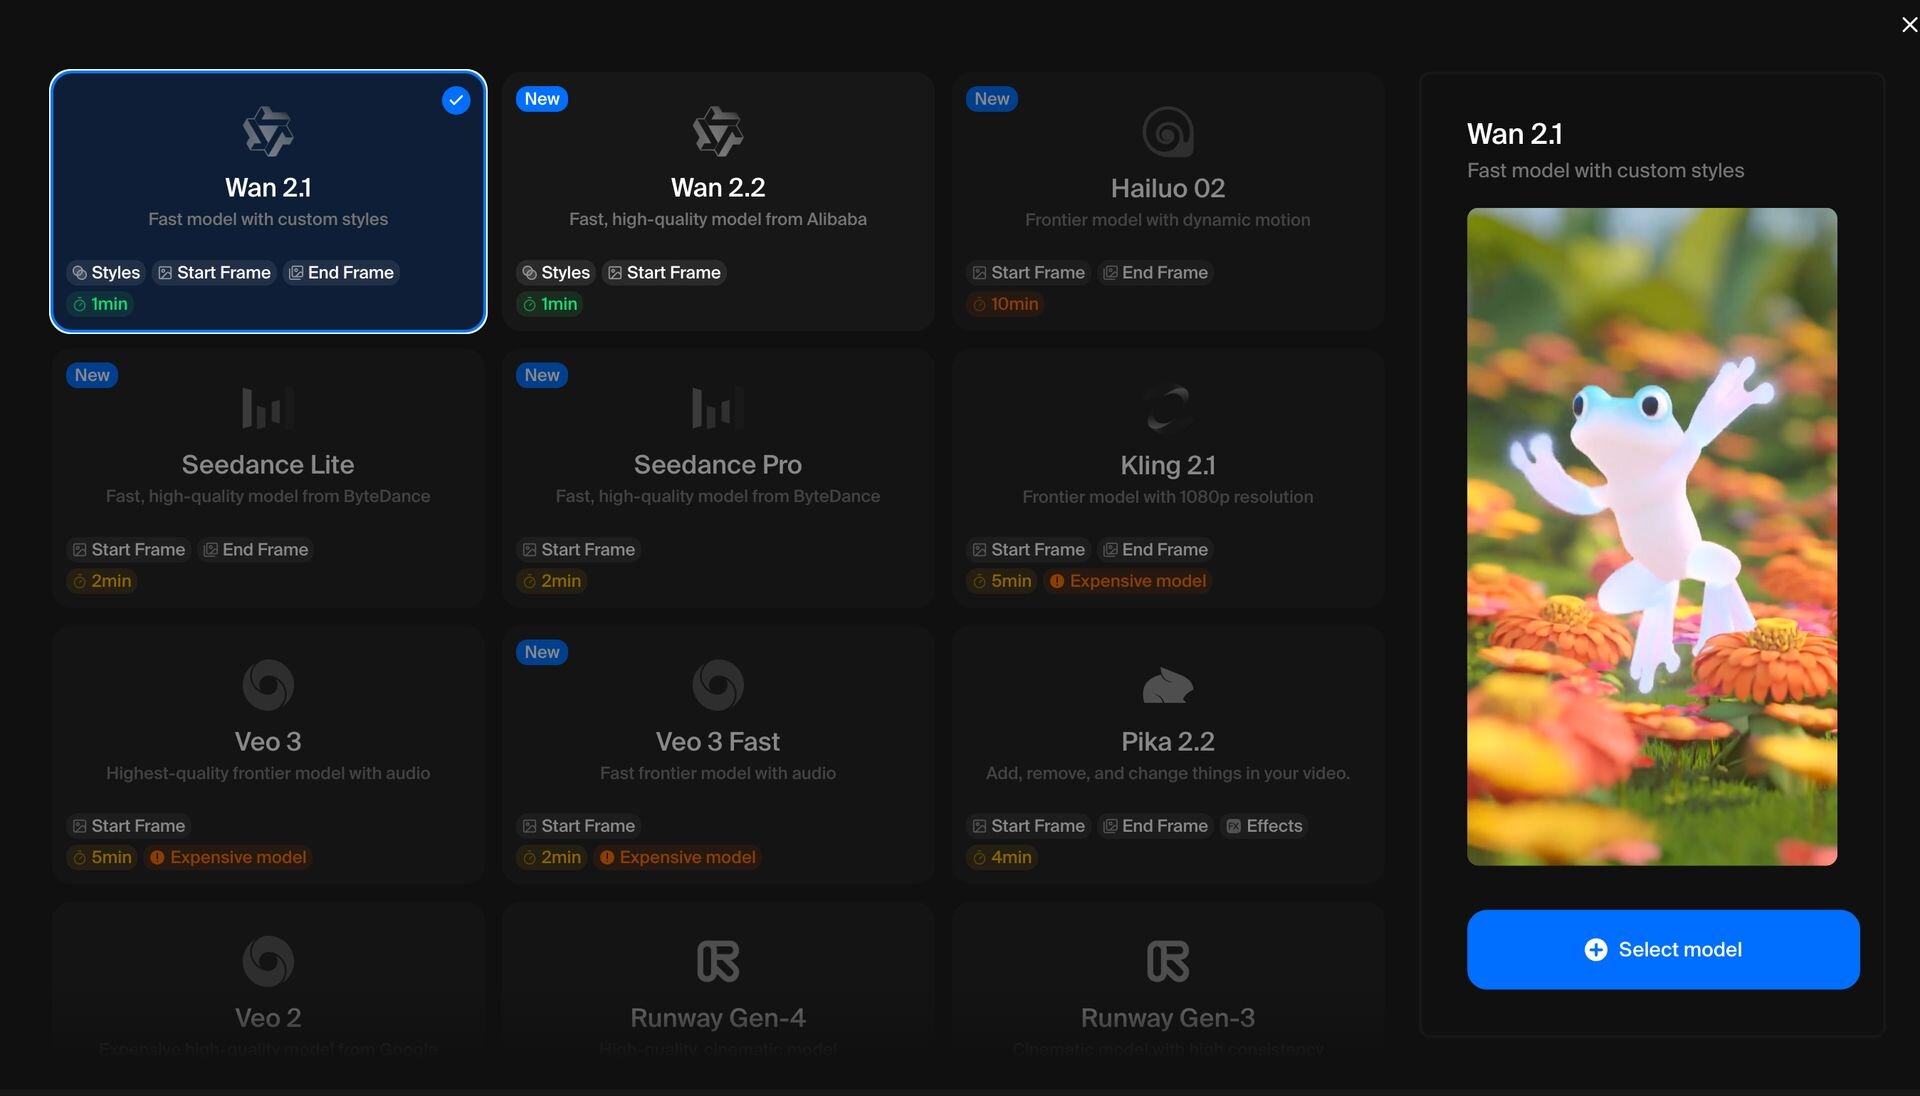Click the 2min badge on Veo 3 Fast
Image resolution: width=1920 pixels, height=1096 pixels.
551,857
